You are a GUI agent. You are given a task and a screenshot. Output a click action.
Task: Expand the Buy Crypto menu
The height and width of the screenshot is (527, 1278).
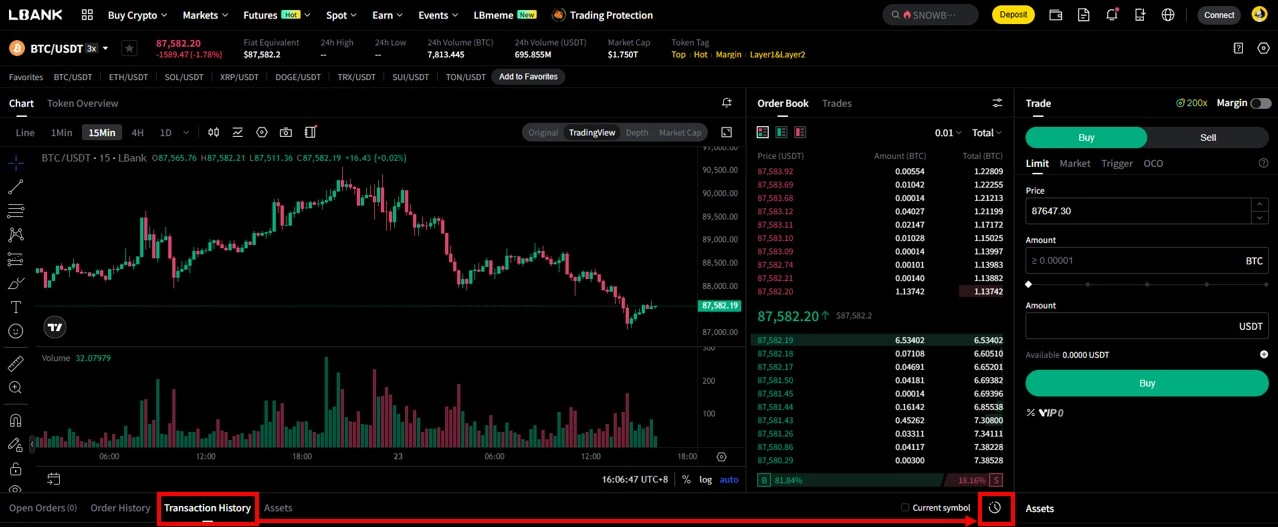click(137, 15)
